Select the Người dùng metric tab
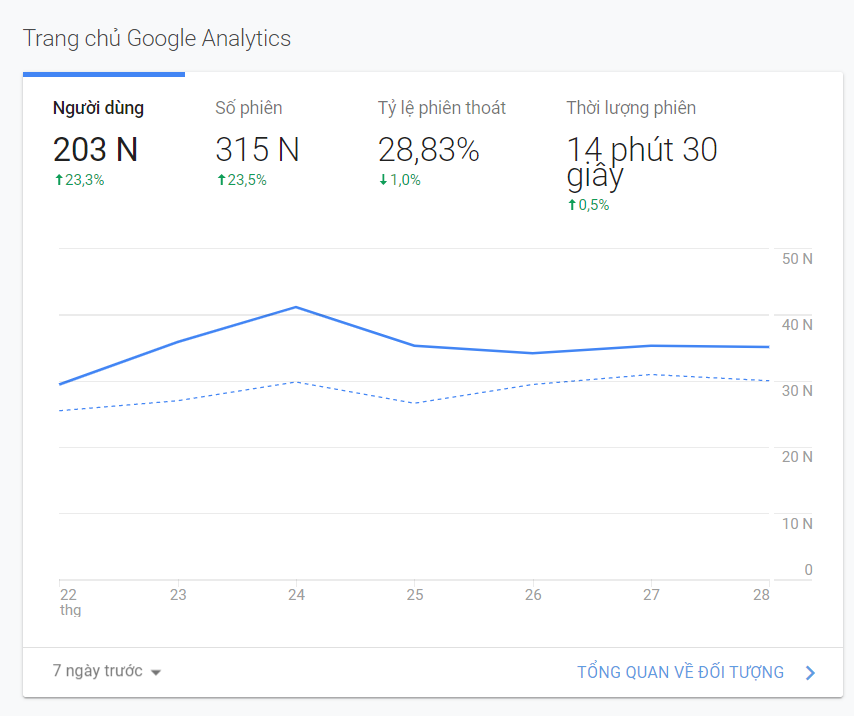Screen dimensions: 854x716 pos(98,108)
